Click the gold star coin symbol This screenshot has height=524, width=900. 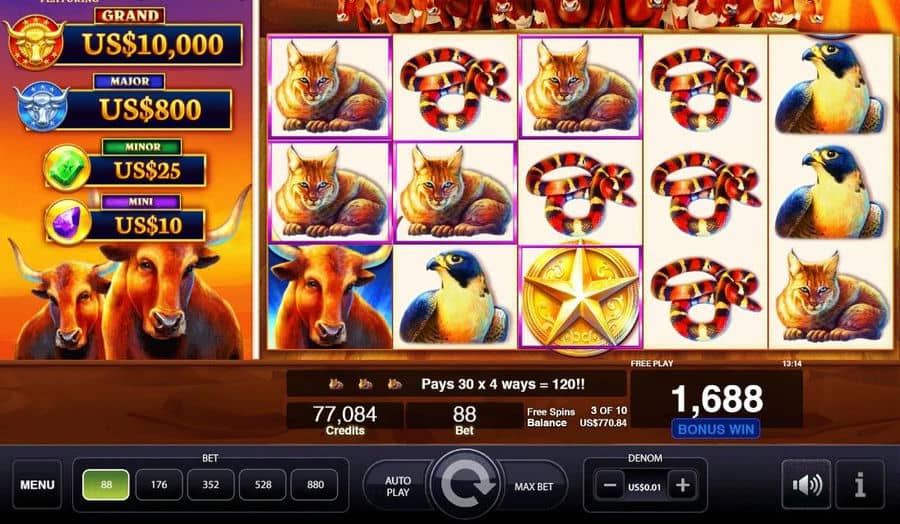(x=580, y=297)
